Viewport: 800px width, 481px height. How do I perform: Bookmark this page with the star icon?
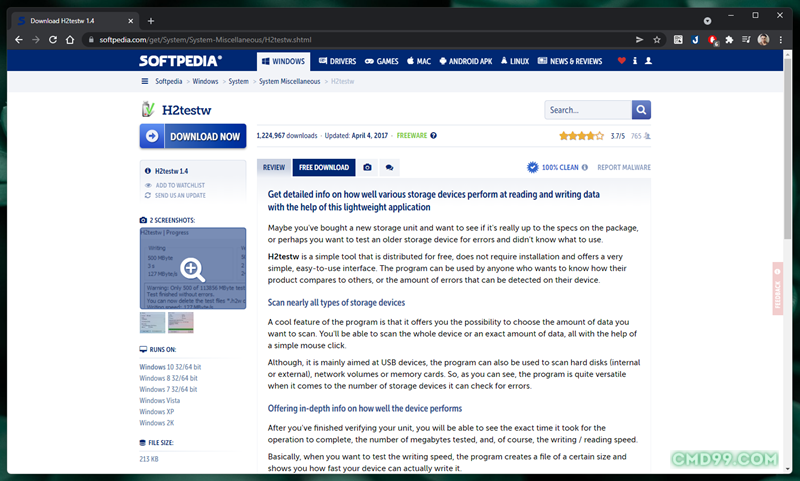(657, 40)
